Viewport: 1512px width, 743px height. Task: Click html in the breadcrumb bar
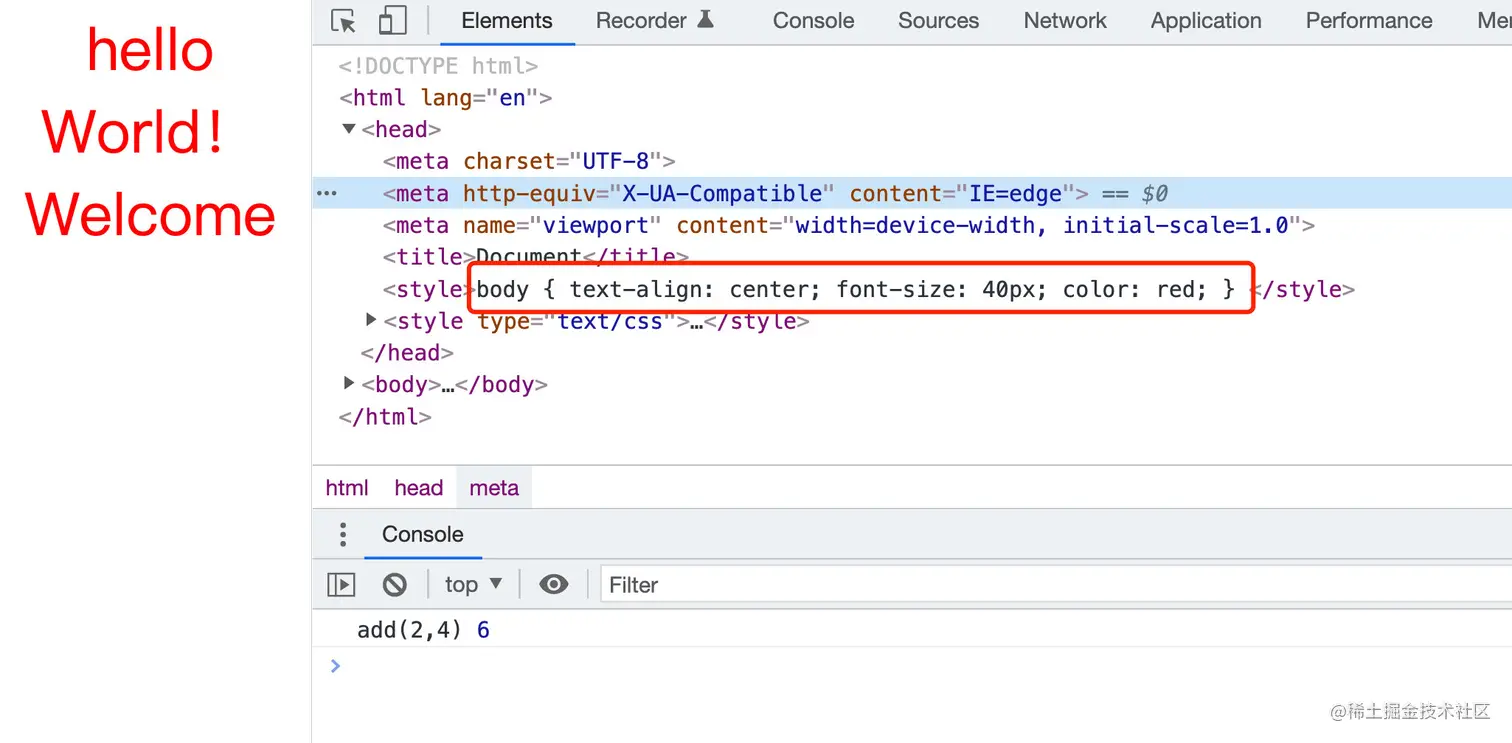tap(347, 488)
